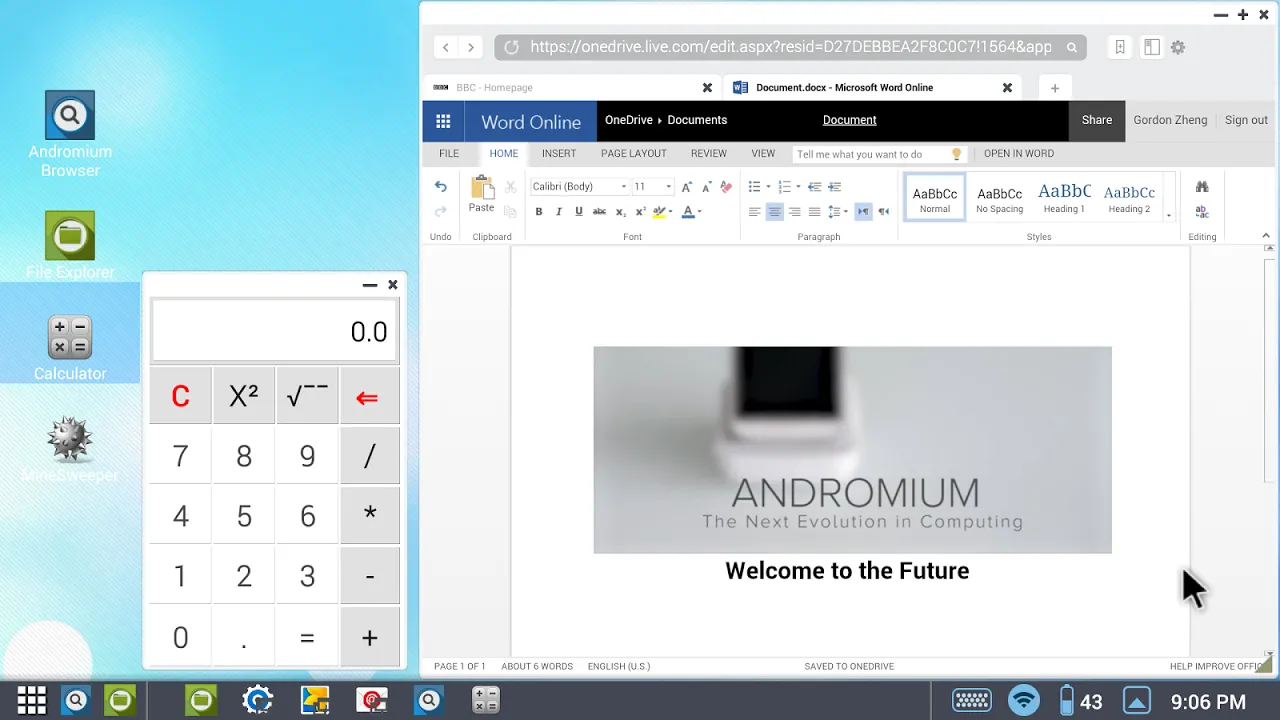Image resolution: width=1280 pixels, height=720 pixels.
Task: Reload the page in the browser
Action: coord(511,47)
